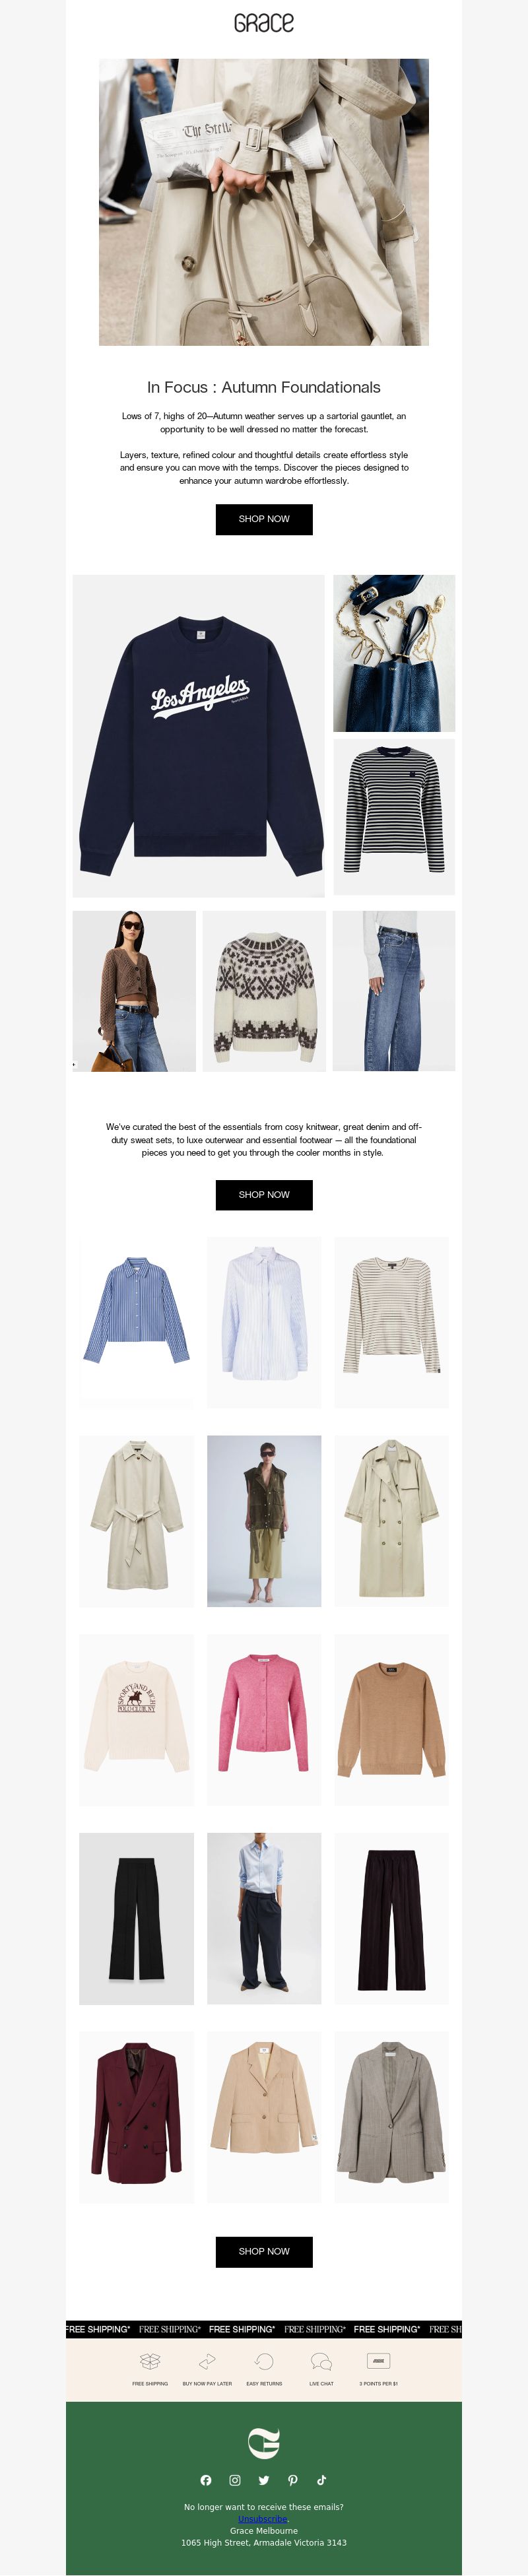The width and height of the screenshot is (528, 2576).
Task: Open the Pinterest social icon
Action: point(293,2480)
